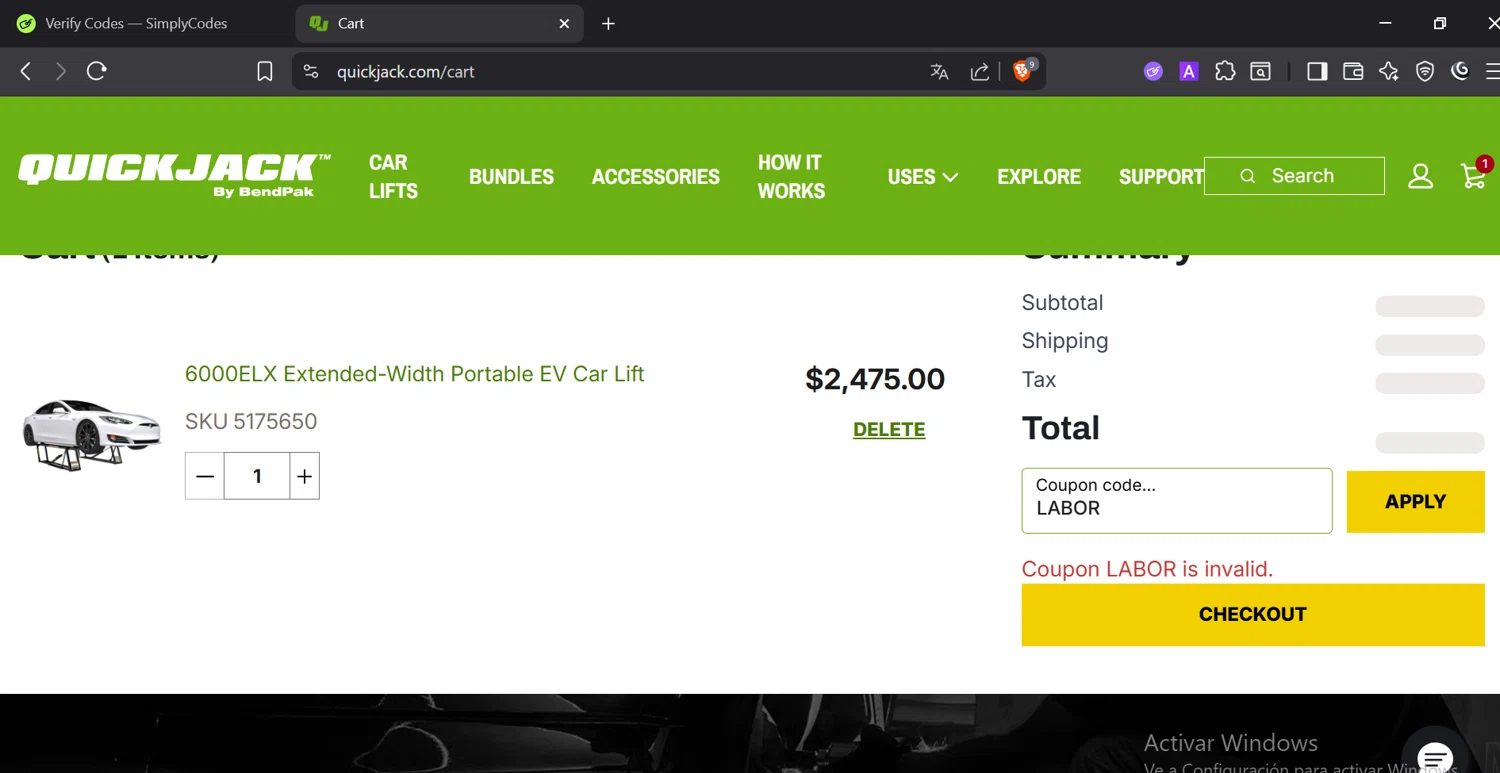Click the QuickJack by BendPak logo
1500x773 pixels.
174,176
